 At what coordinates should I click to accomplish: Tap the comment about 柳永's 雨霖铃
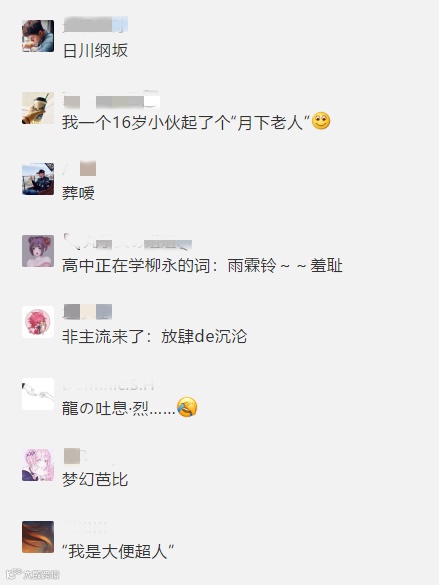tap(202, 266)
